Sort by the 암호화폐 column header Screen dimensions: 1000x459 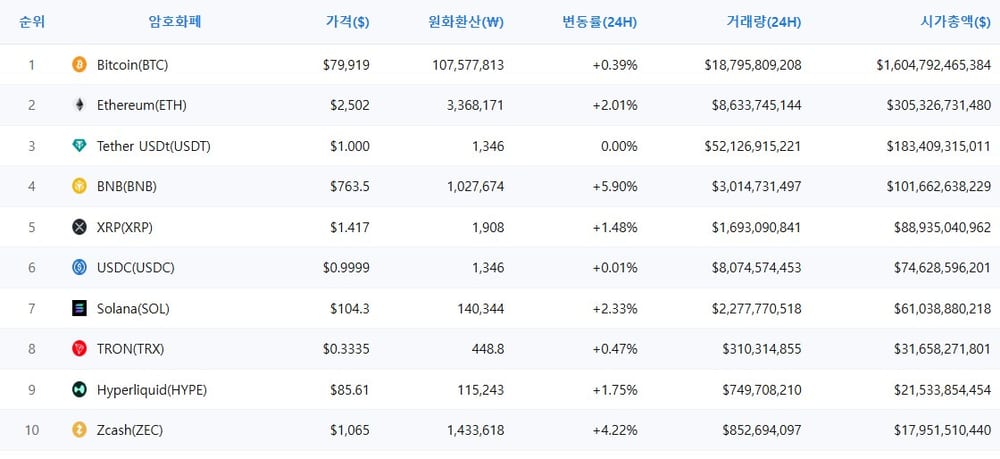pyautogui.click(x=175, y=22)
